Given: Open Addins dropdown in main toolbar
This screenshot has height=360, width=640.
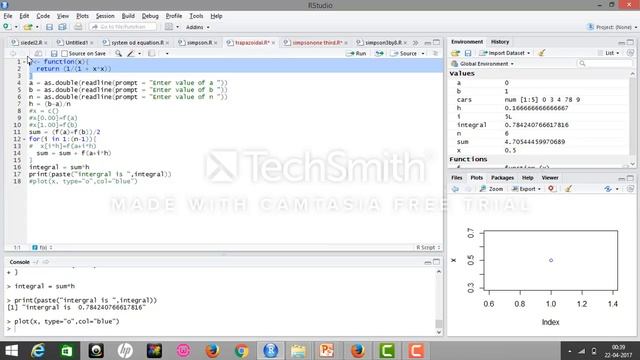Looking at the screenshot, I should (x=198, y=27).
